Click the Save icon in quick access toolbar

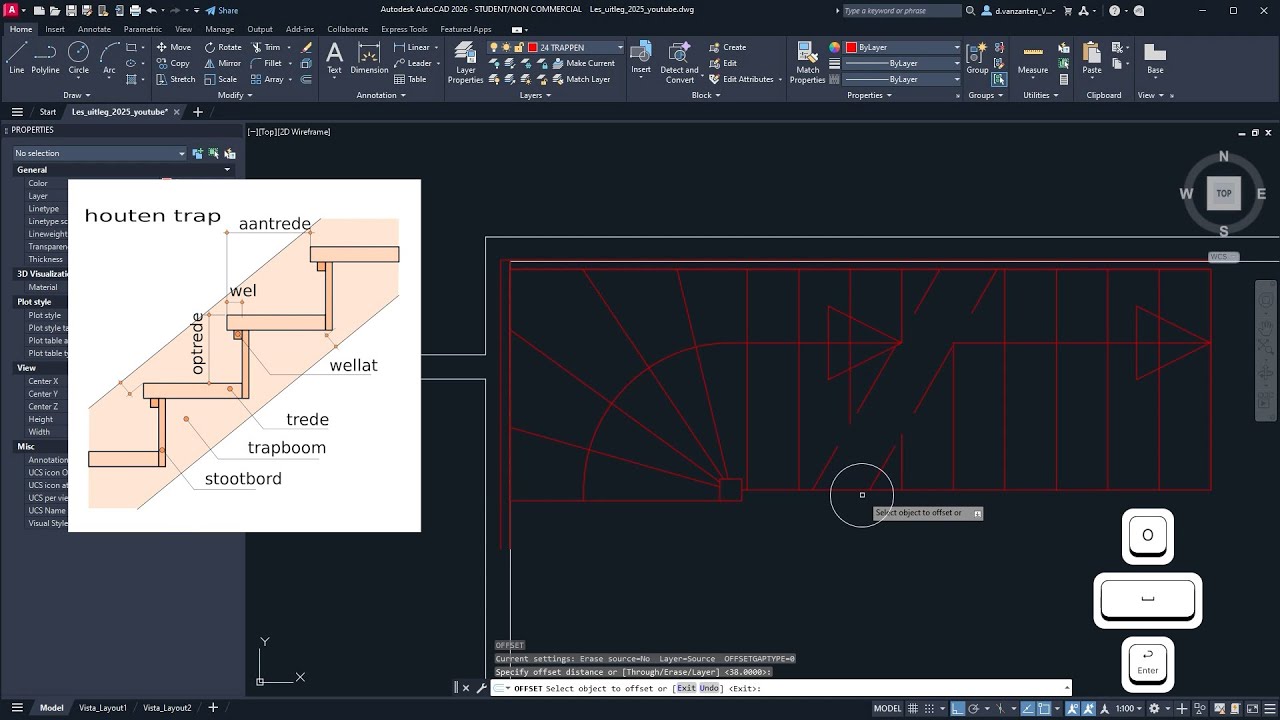pyautogui.click(x=70, y=10)
